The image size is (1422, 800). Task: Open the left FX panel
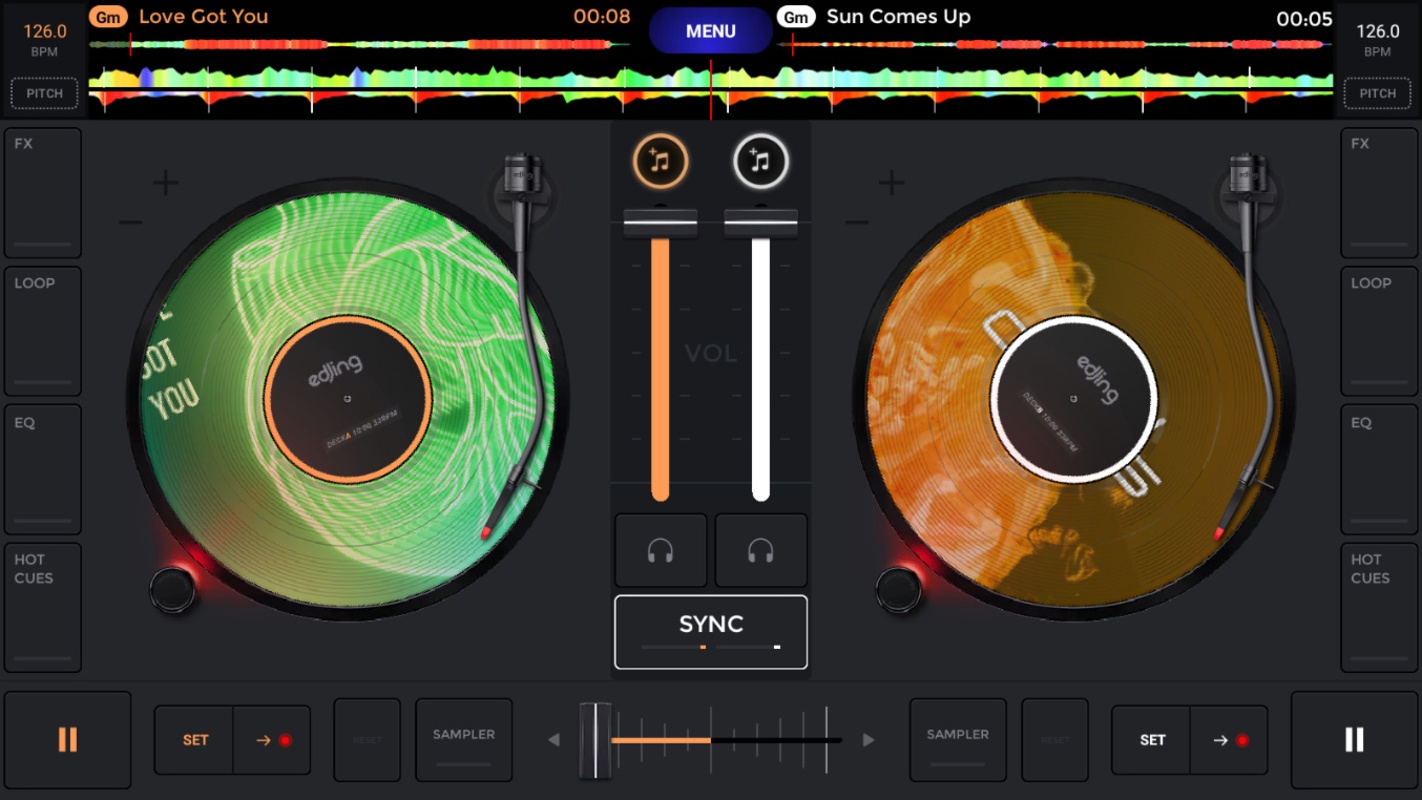point(43,193)
